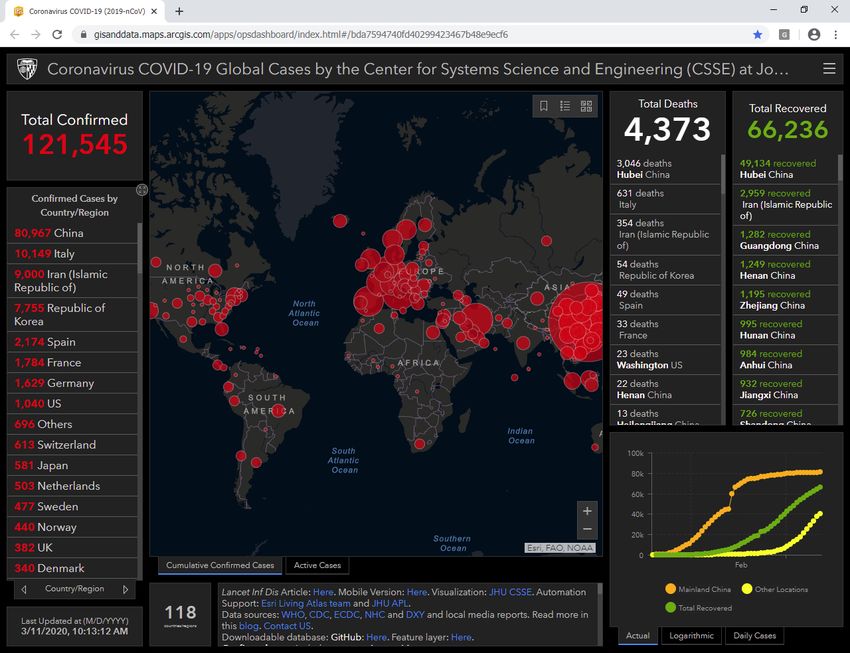The width and height of the screenshot is (850, 653).
Task: Toggle Total Recovered series in legend
Action: point(698,608)
